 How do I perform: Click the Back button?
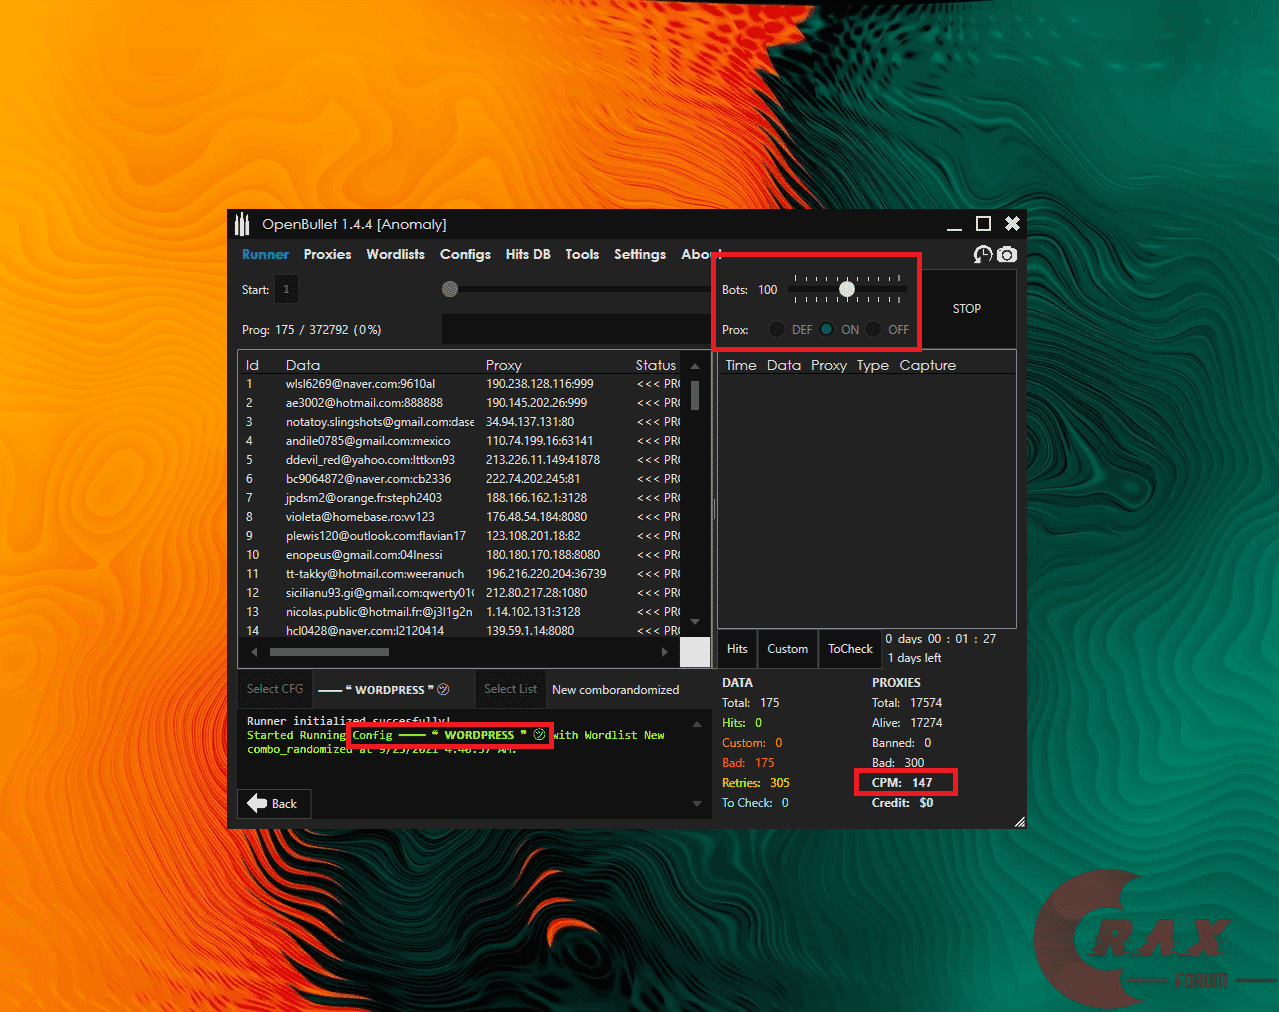click(x=273, y=803)
